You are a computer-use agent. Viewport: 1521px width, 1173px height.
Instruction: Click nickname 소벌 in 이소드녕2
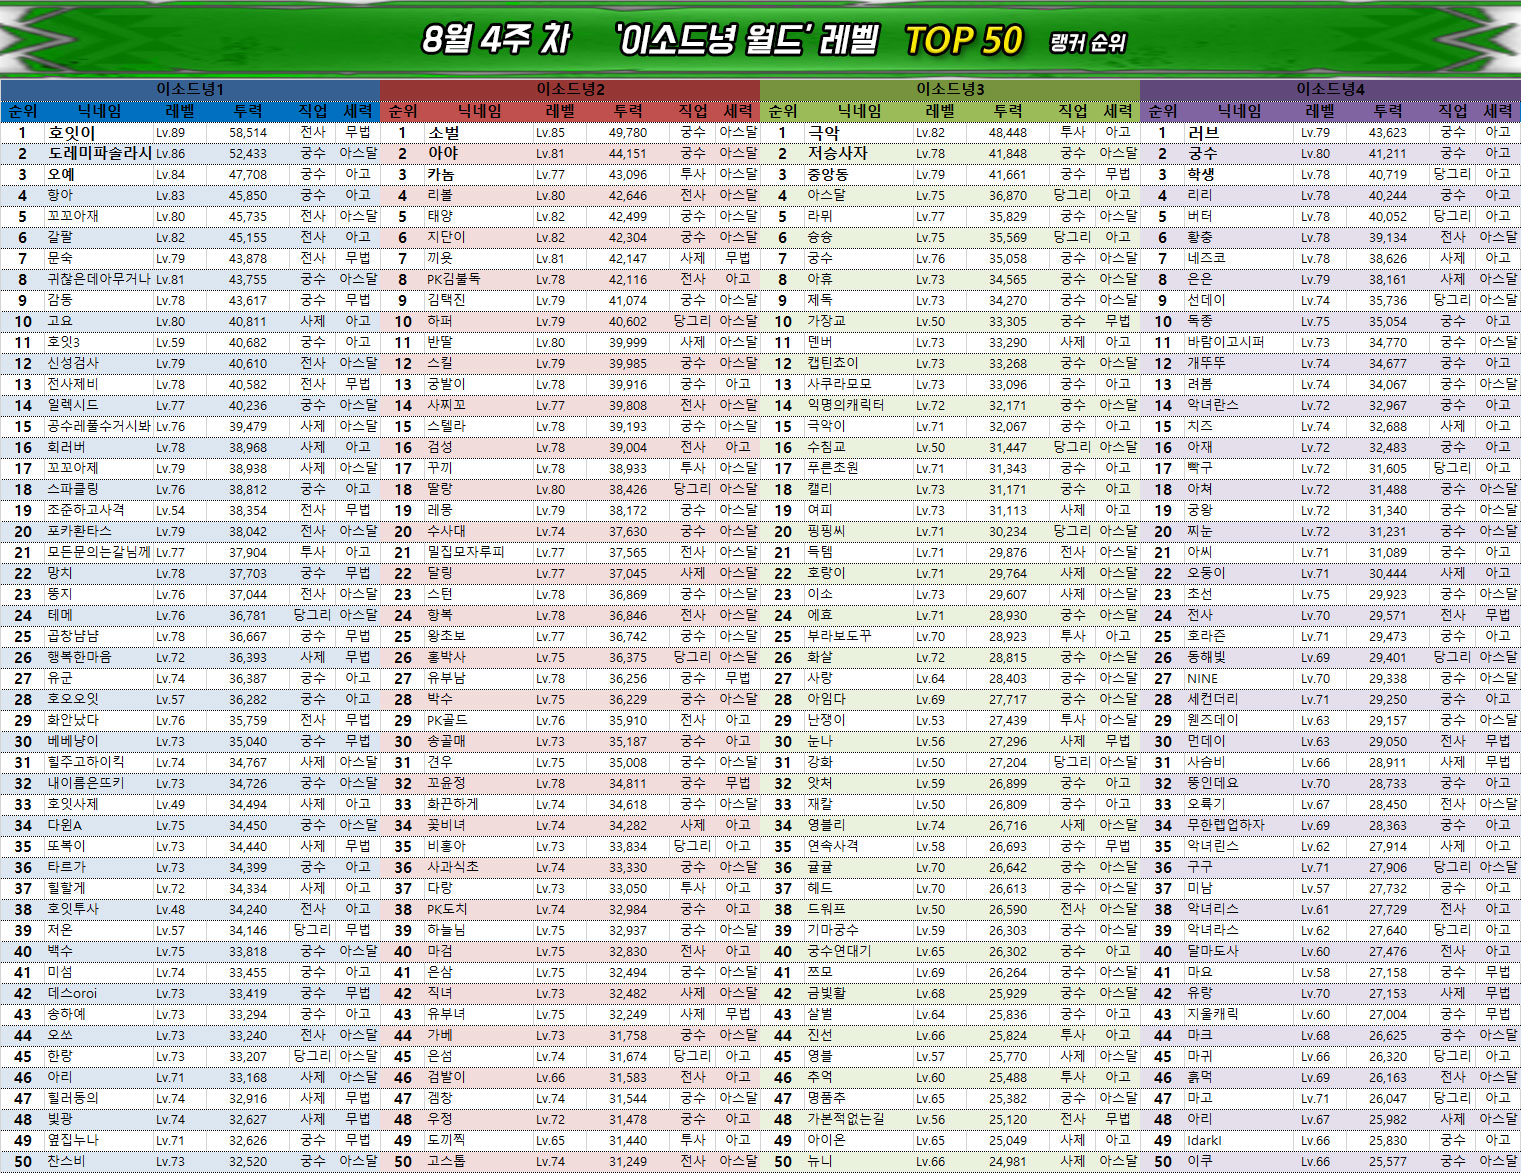tap(444, 132)
